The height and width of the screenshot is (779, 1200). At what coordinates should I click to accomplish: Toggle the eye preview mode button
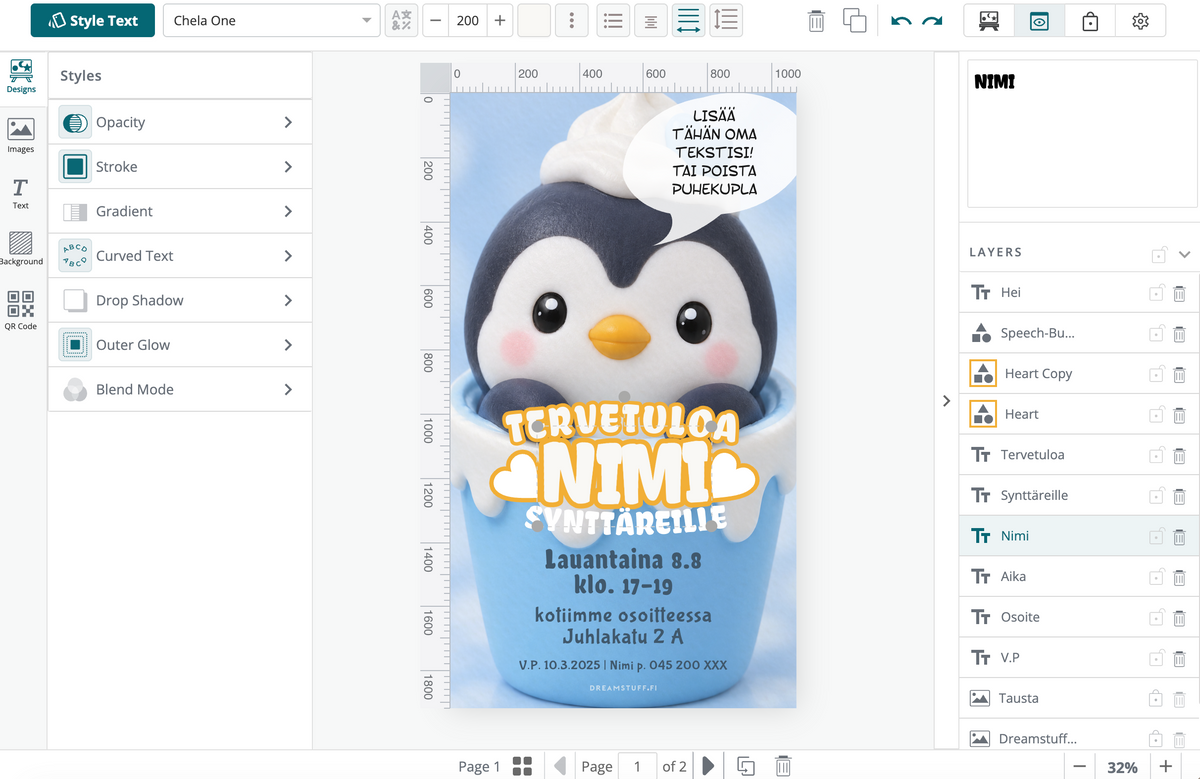[1039, 21]
